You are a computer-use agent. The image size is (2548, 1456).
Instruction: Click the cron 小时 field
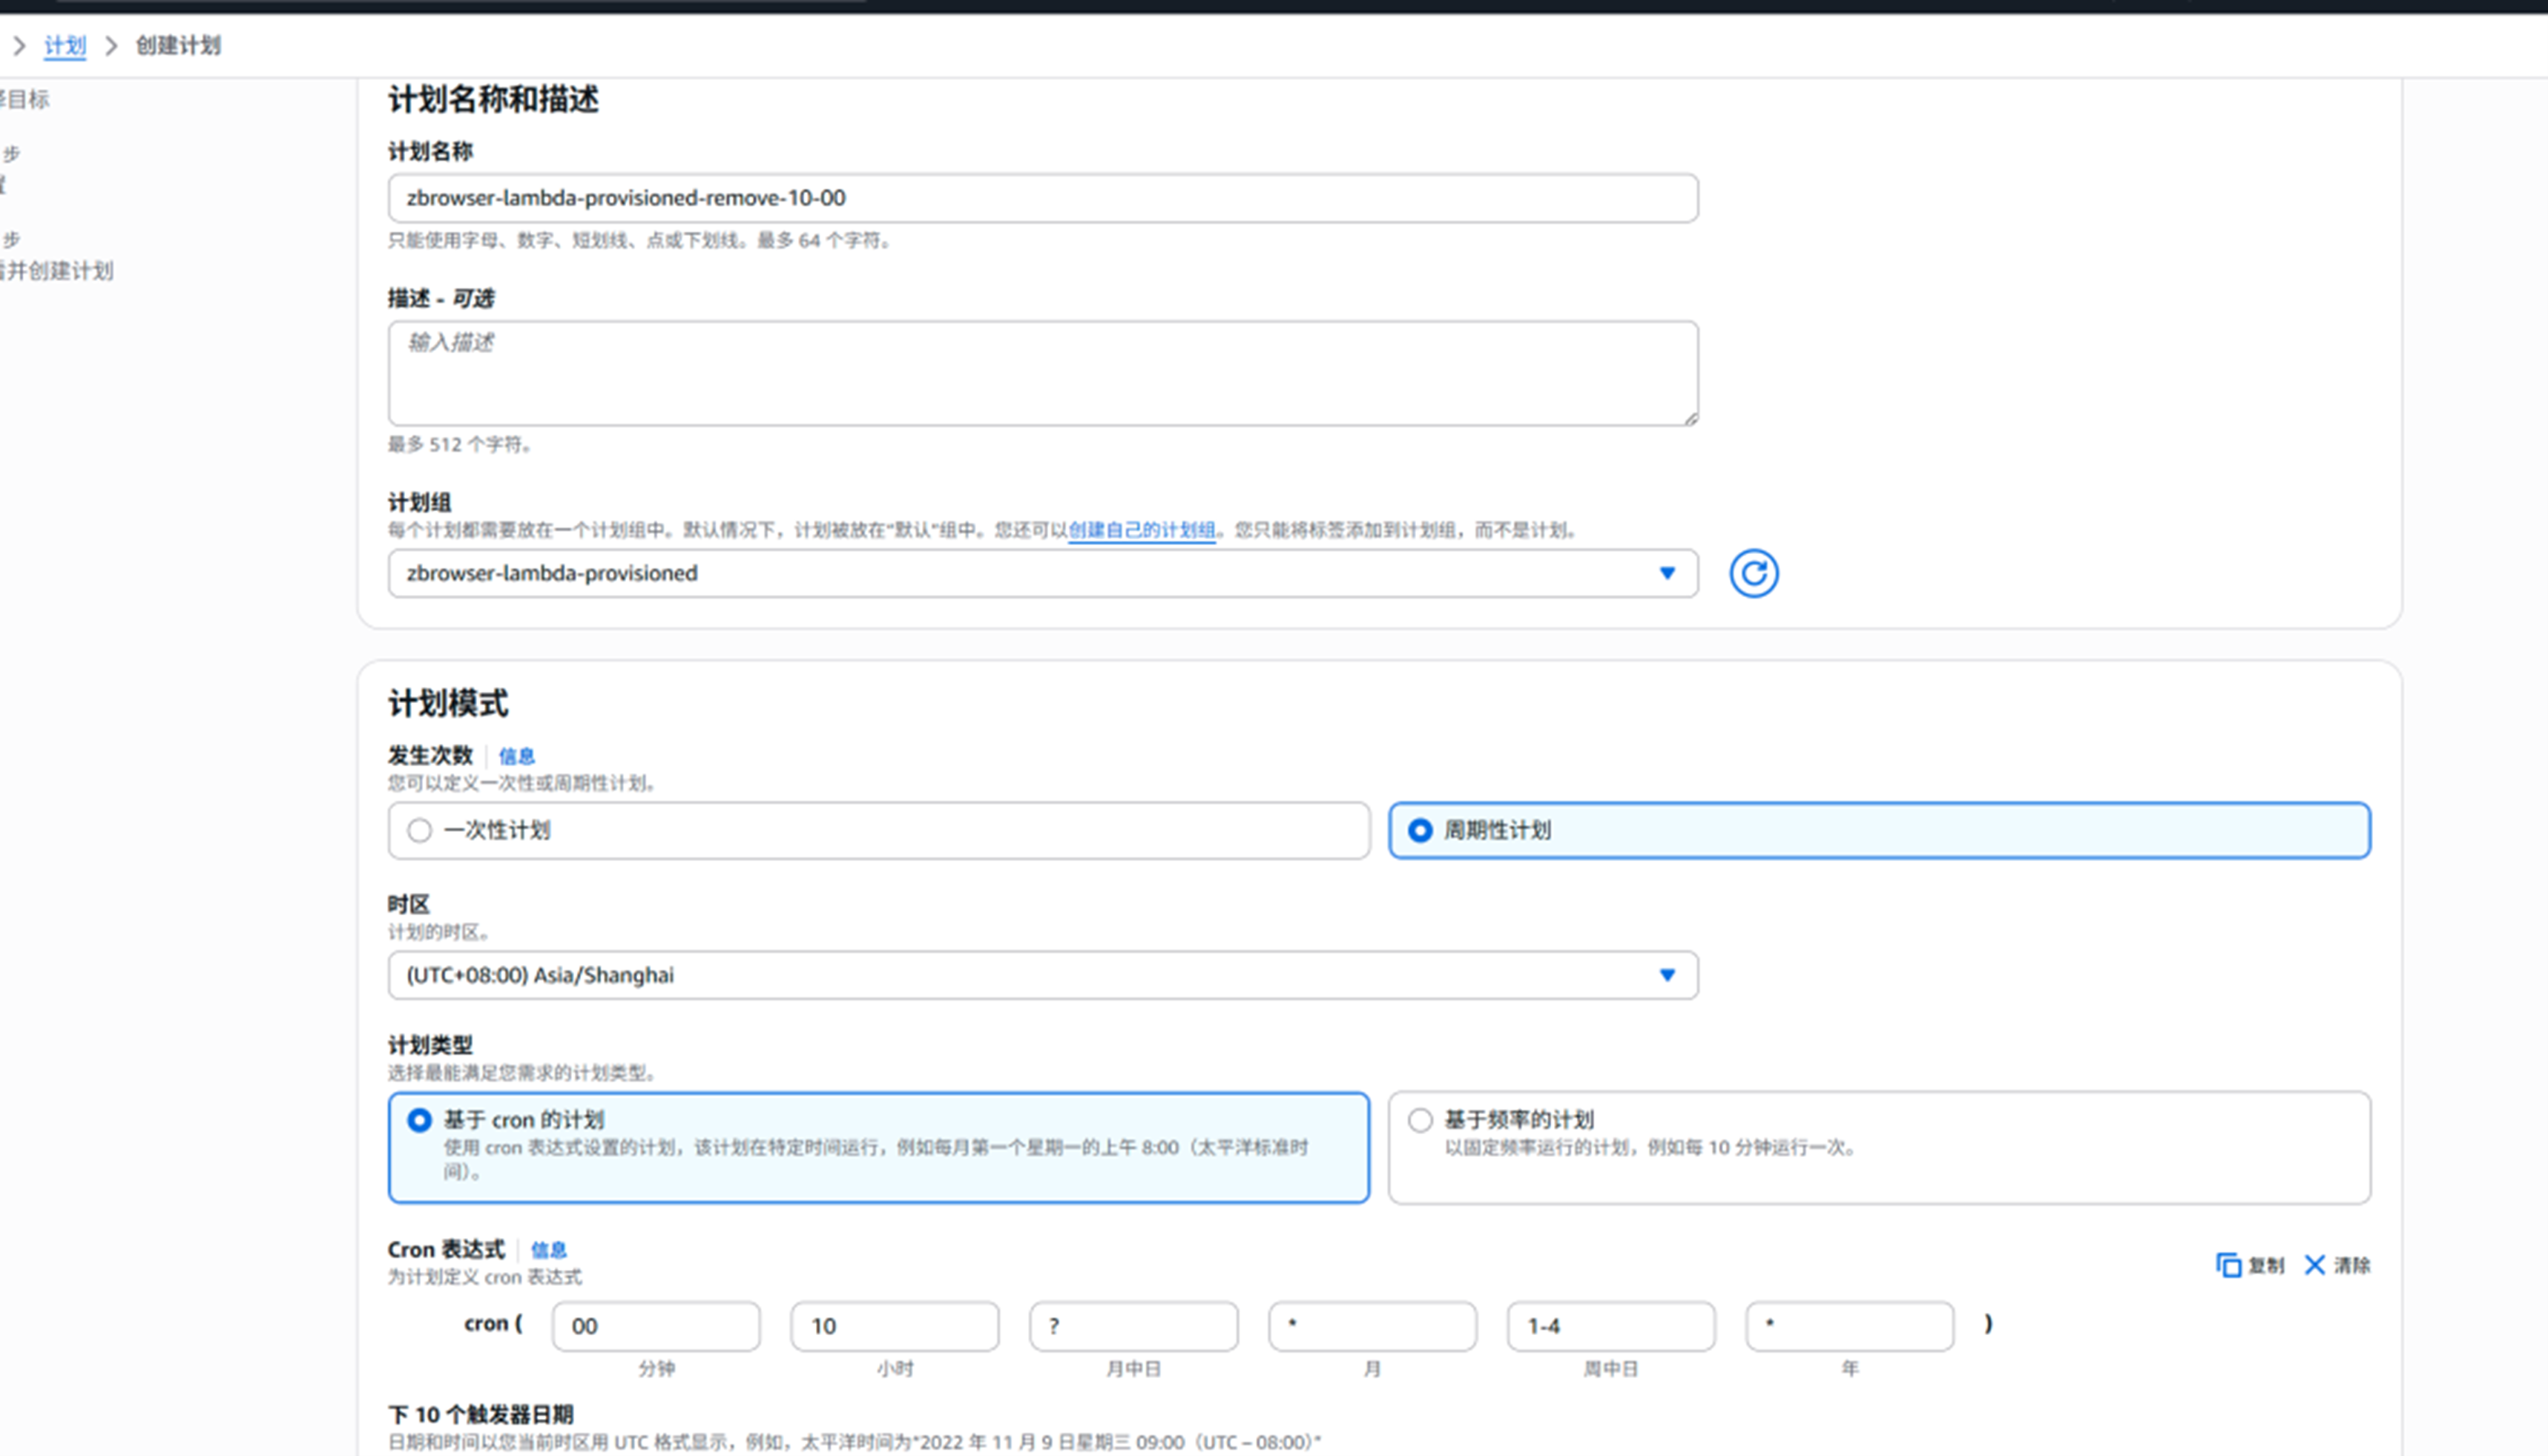click(x=894, y=1326)
